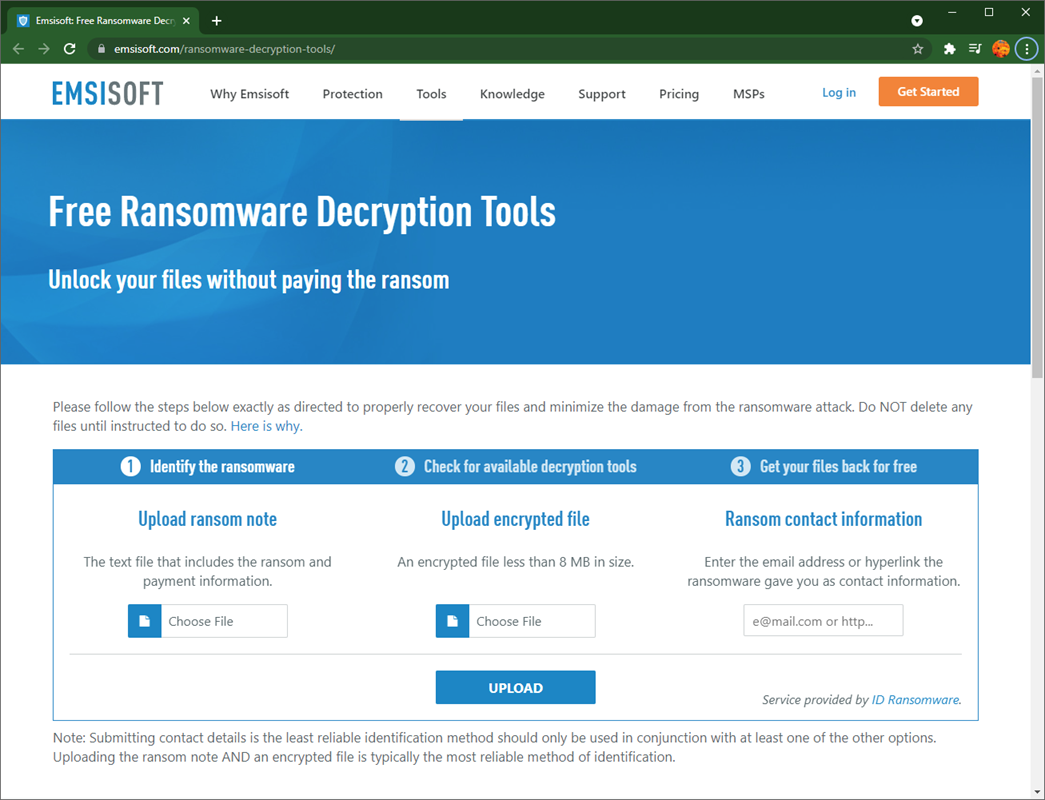The width and height of the screenshot is (1045, 800).
Task: Open the ID Ransomware link
Action: (915, 699)
